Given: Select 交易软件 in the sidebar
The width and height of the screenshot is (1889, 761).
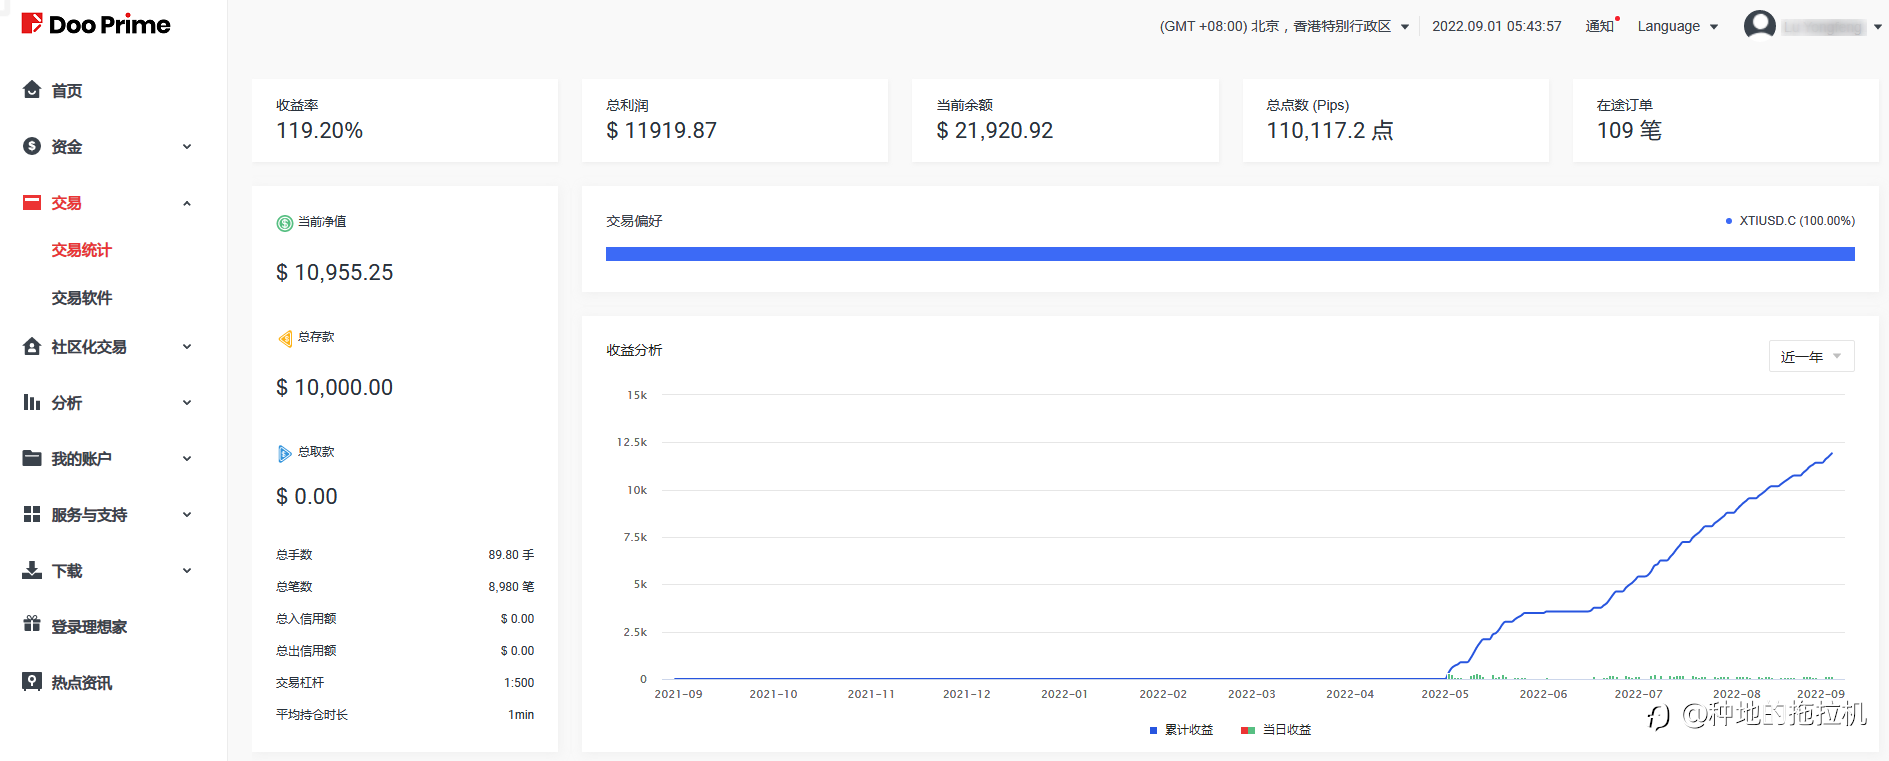Looking at the screenshot, I should click(82, 298).
